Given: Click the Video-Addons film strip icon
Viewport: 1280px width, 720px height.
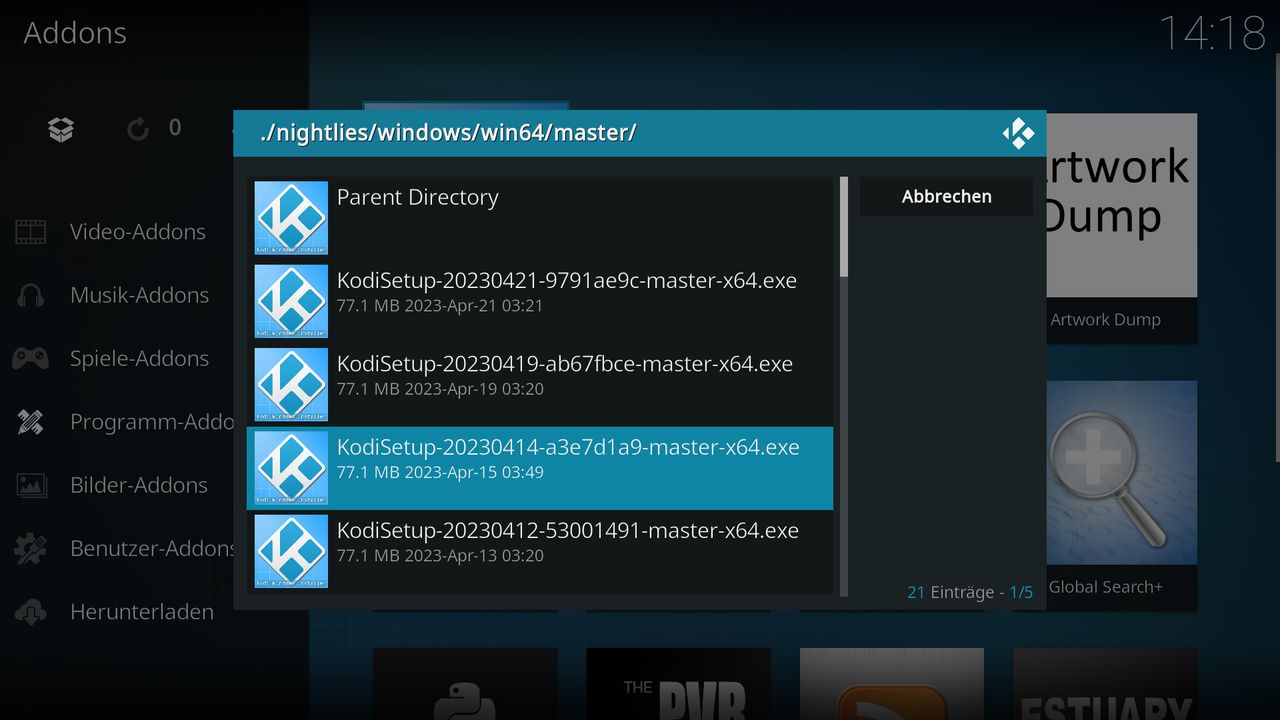Looking at the screenshot, I should coord(31,232).
